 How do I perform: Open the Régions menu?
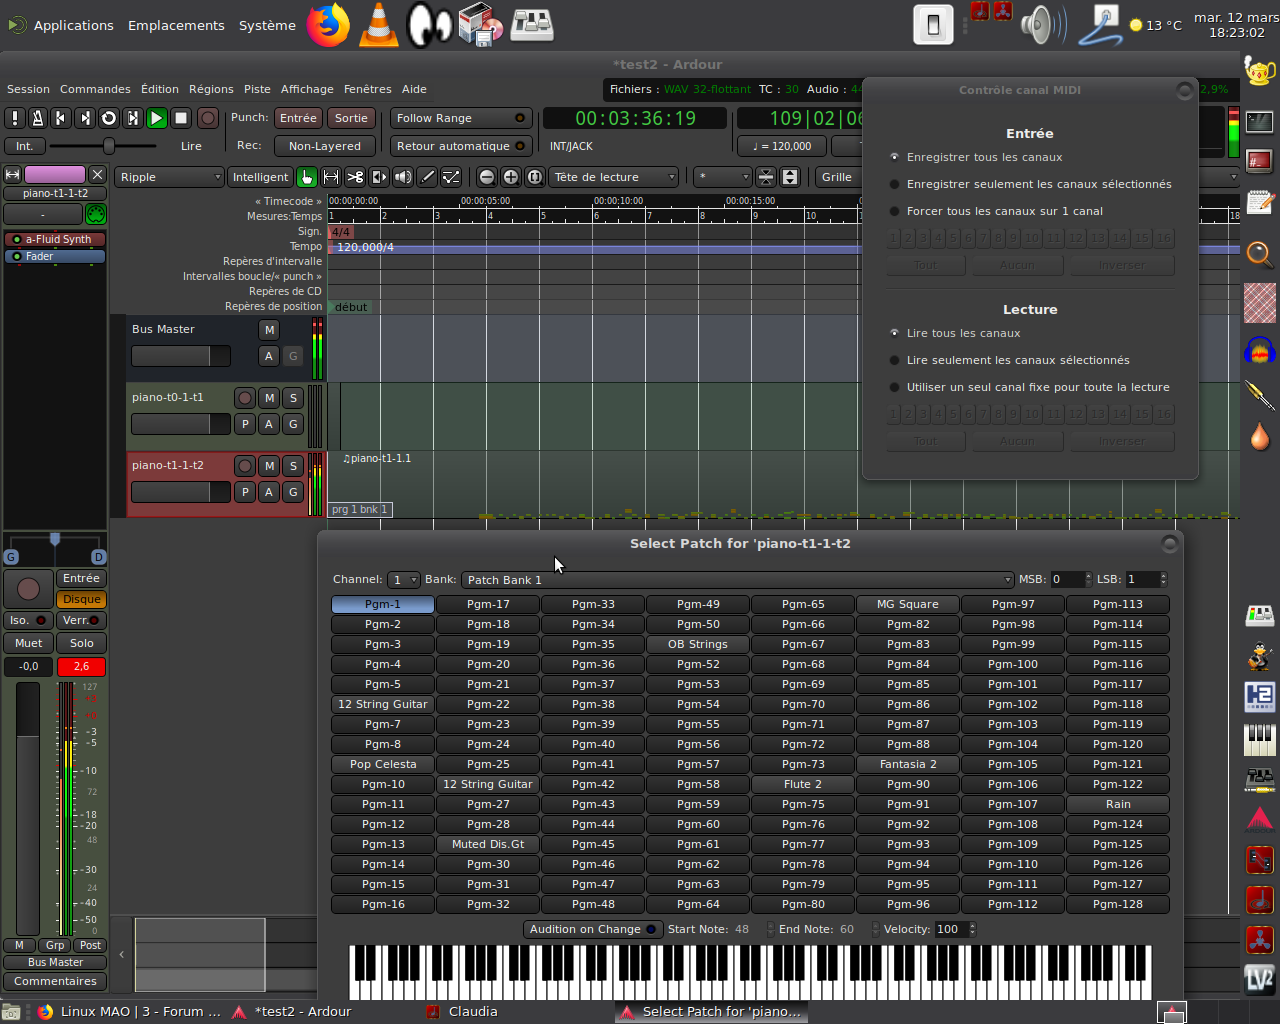point(211,89)
